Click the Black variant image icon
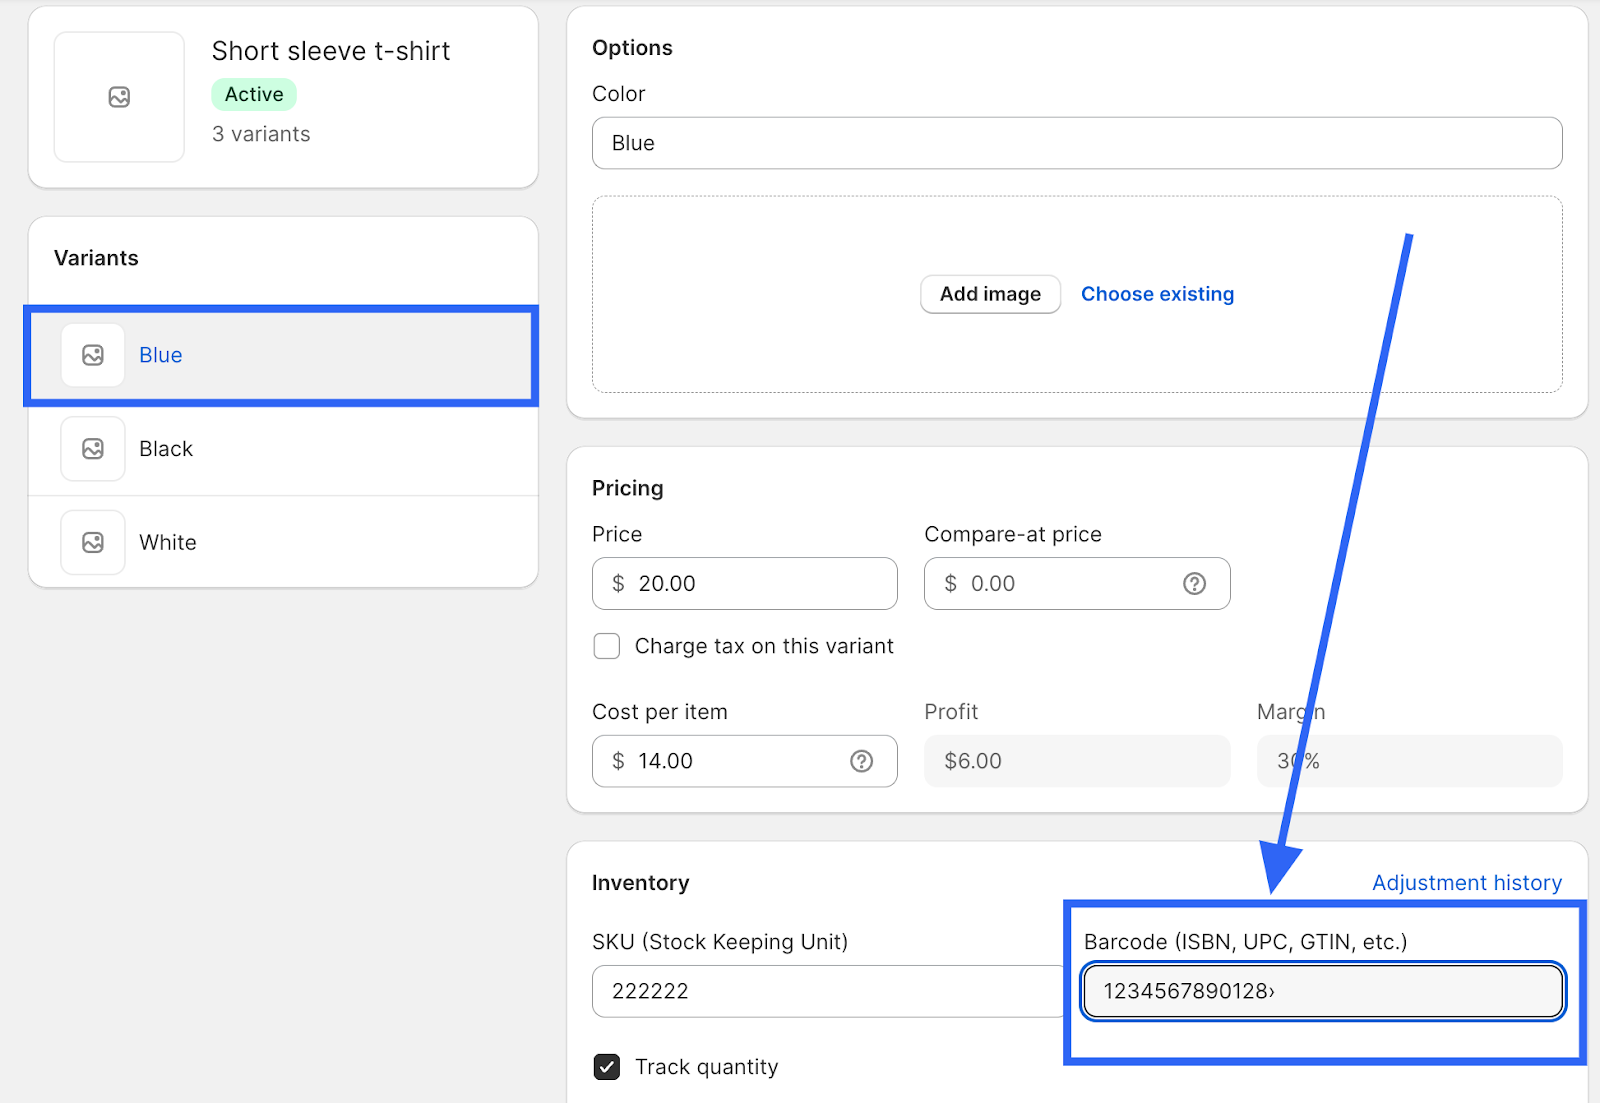1600x1103 pixels. (x=93, y=449)
